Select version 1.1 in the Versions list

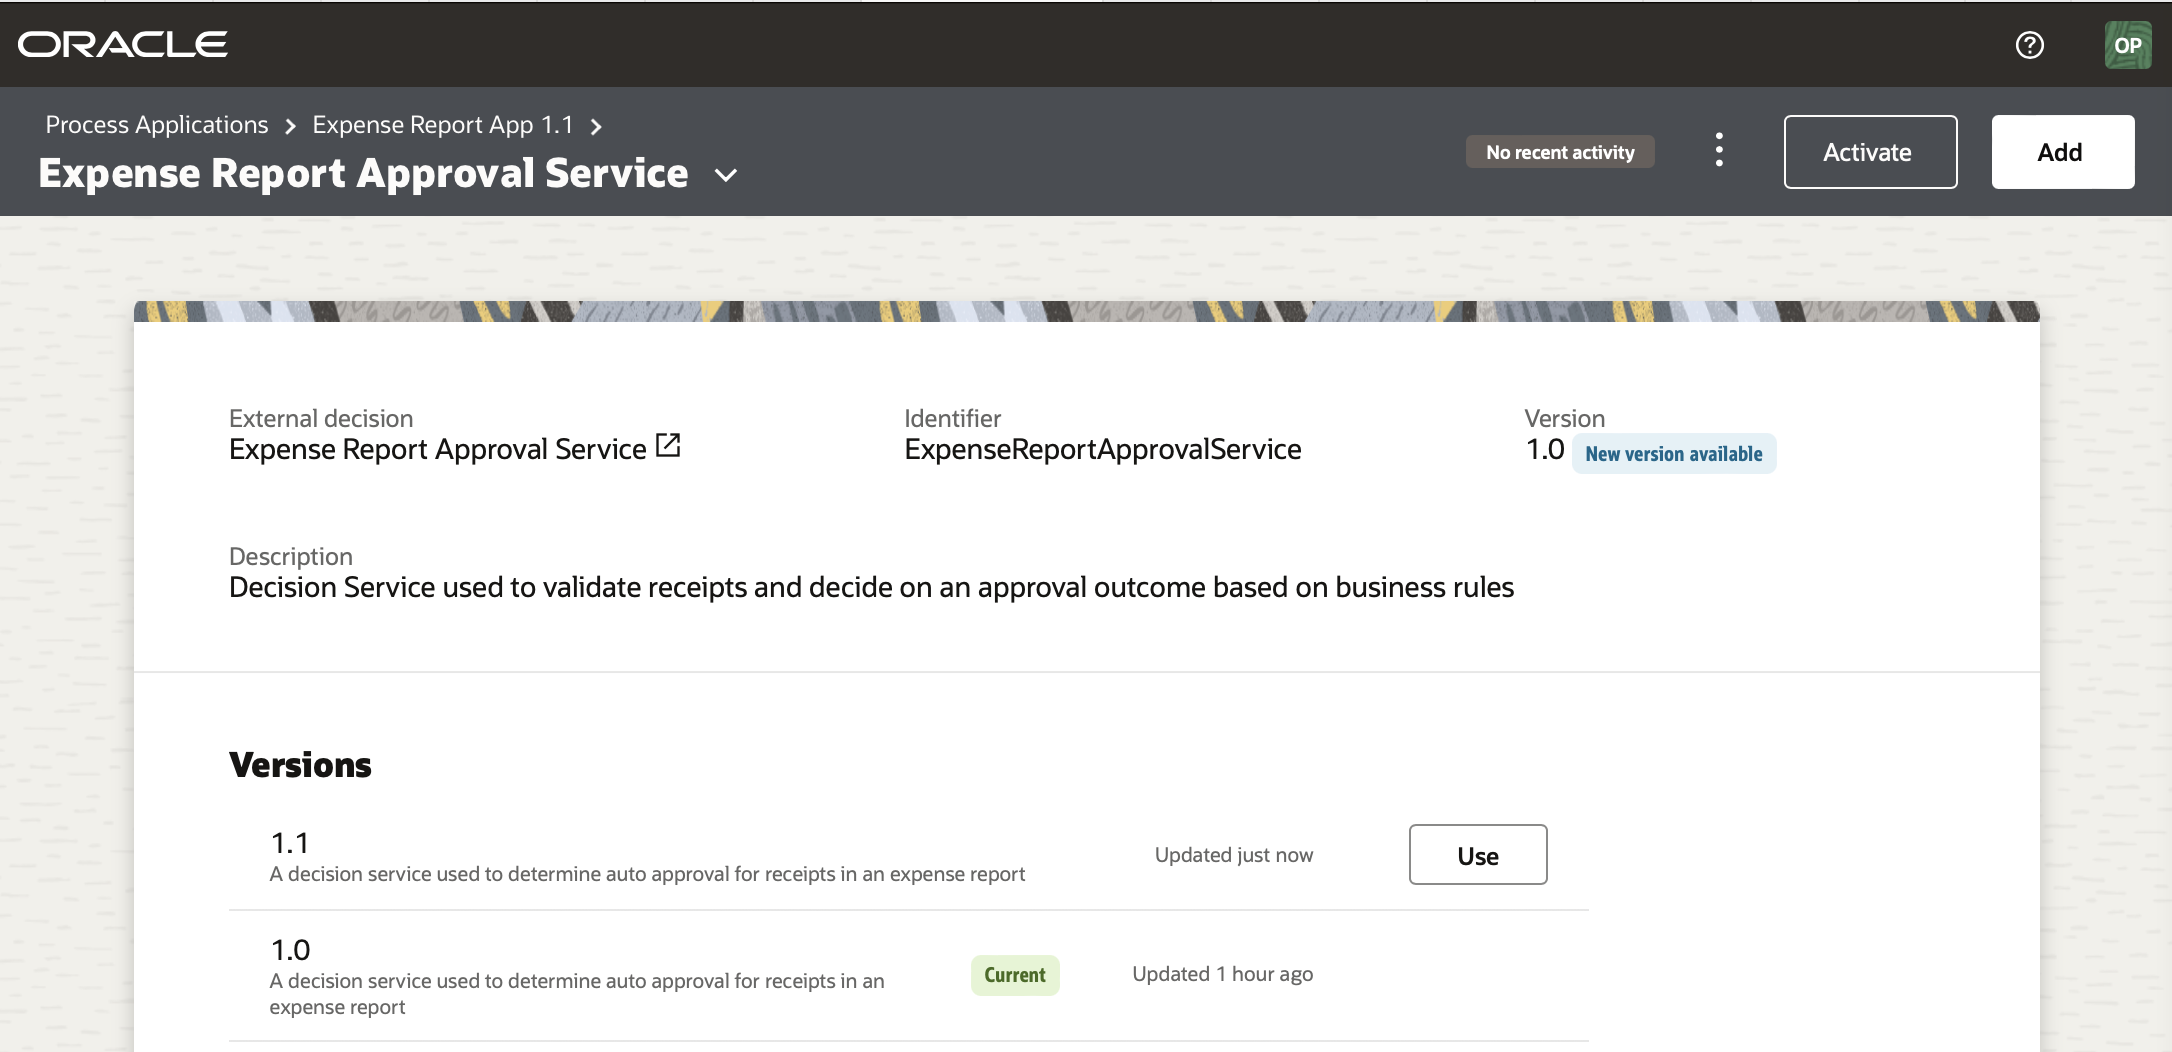point(289,843)
